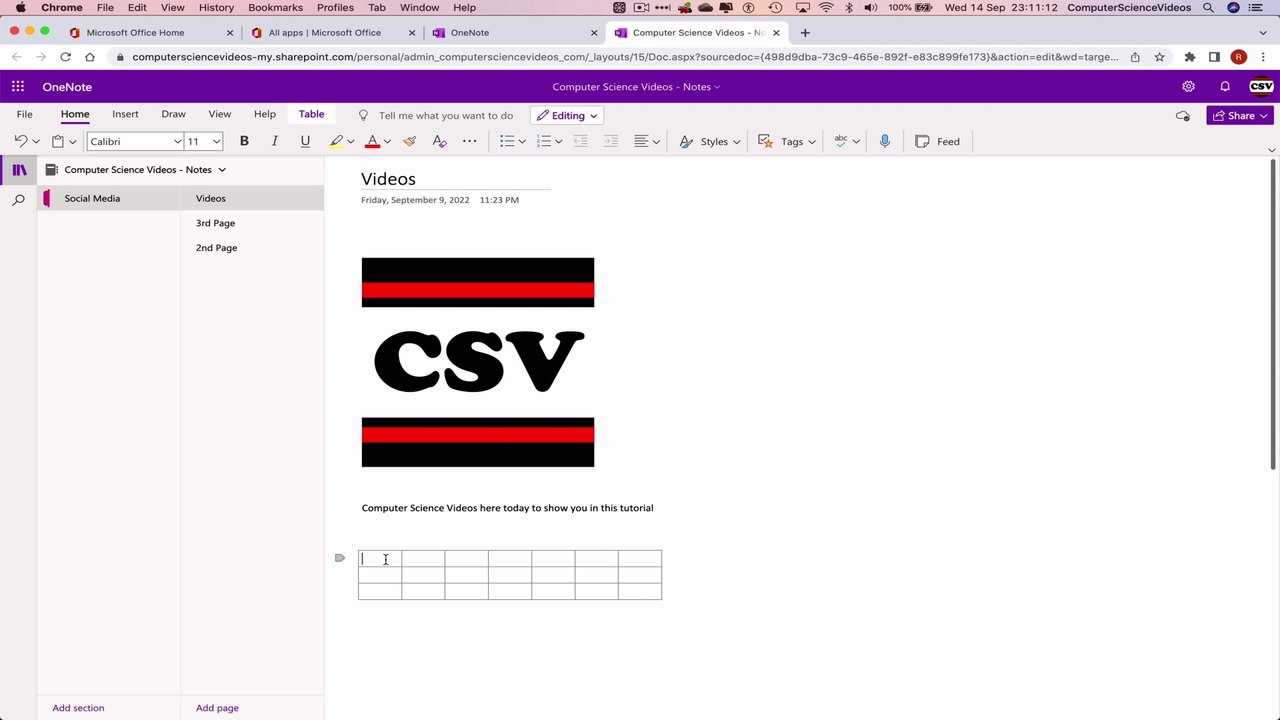1280x720 pixels.
Task: Switch to Microsoft Office Home browser tab
Action: click(x=150, y=32)
